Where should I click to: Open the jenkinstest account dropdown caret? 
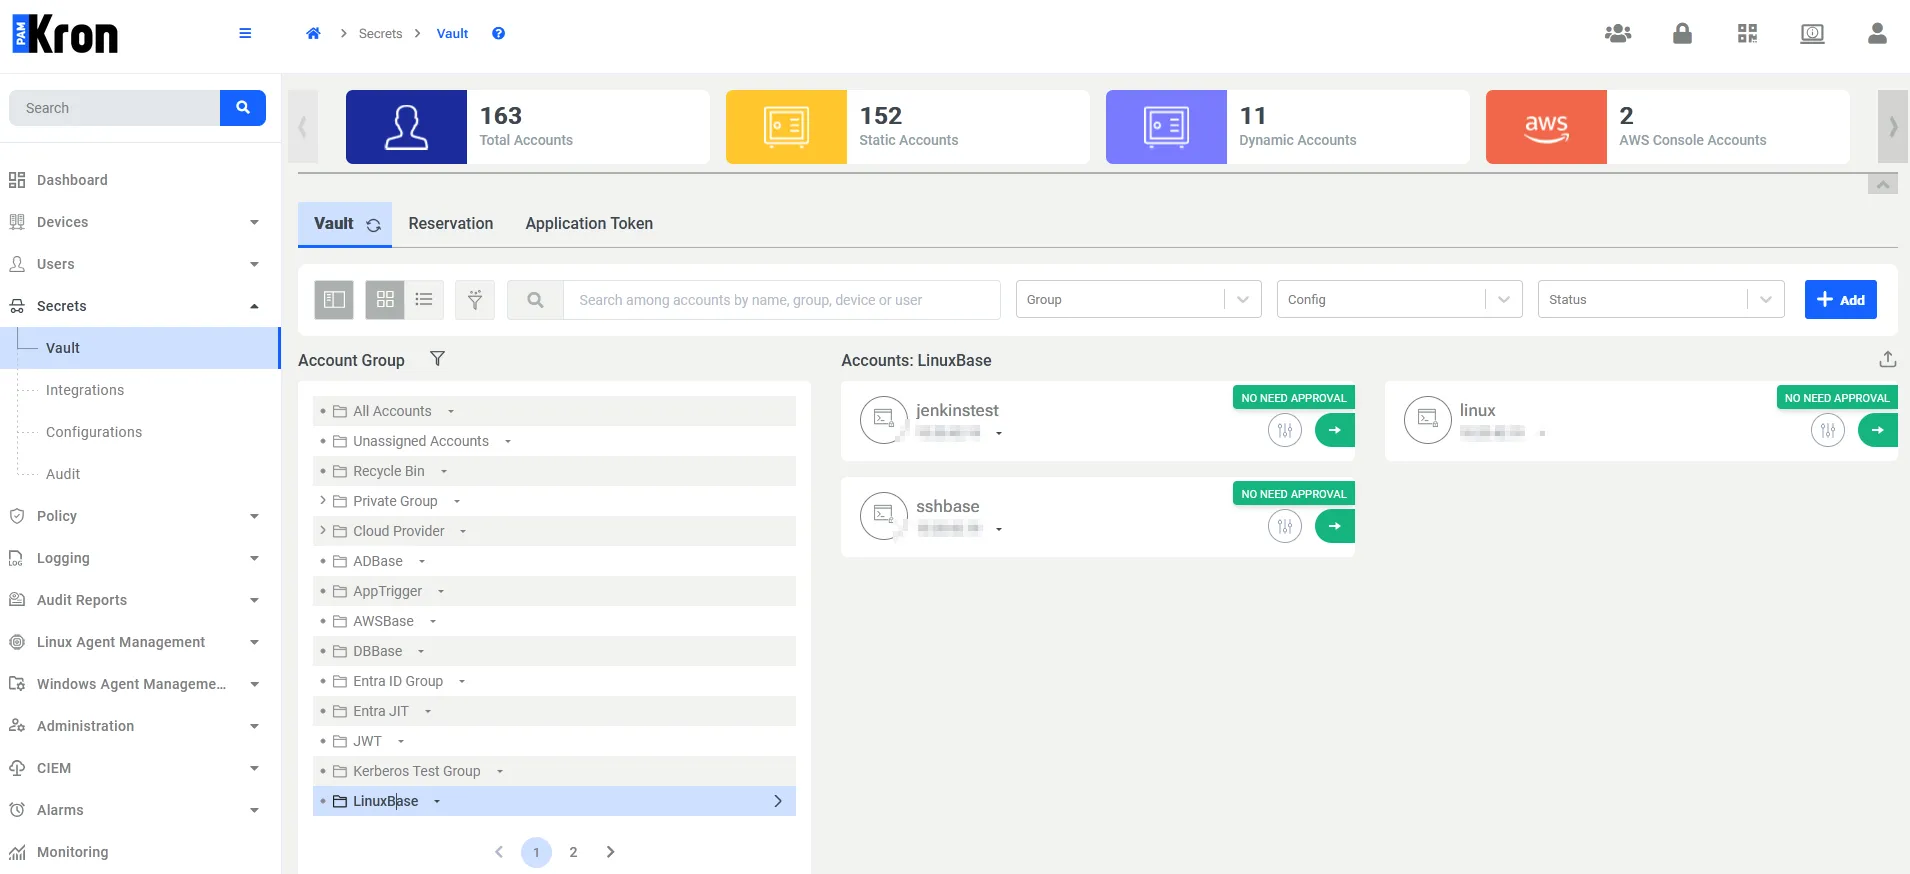coord(999,433)
